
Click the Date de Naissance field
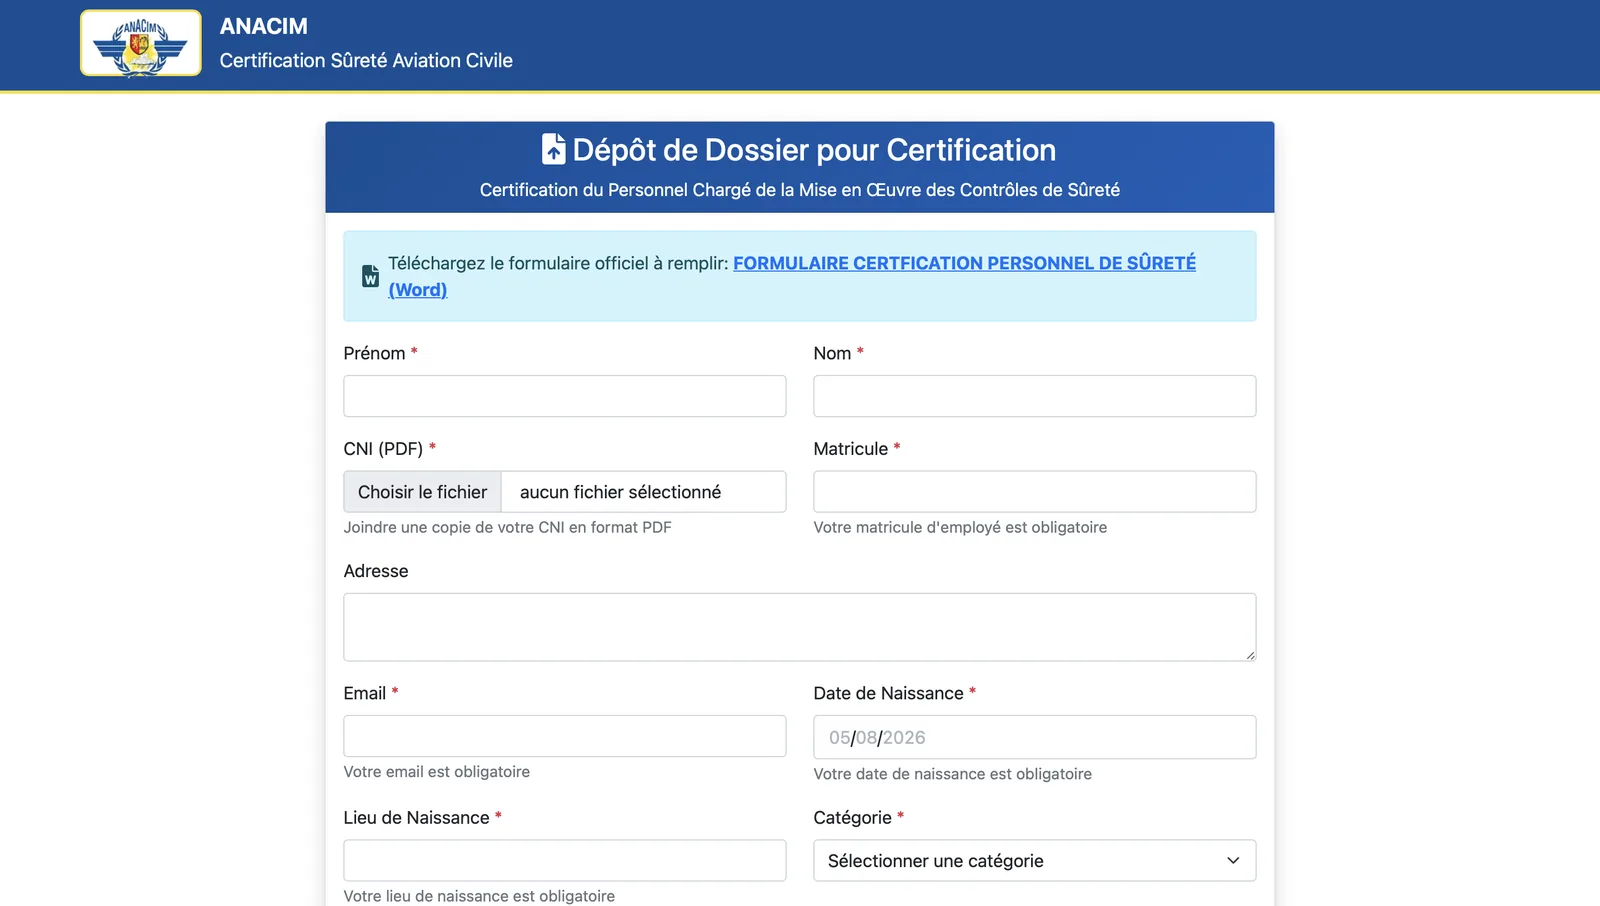[x=1035, y=737]
